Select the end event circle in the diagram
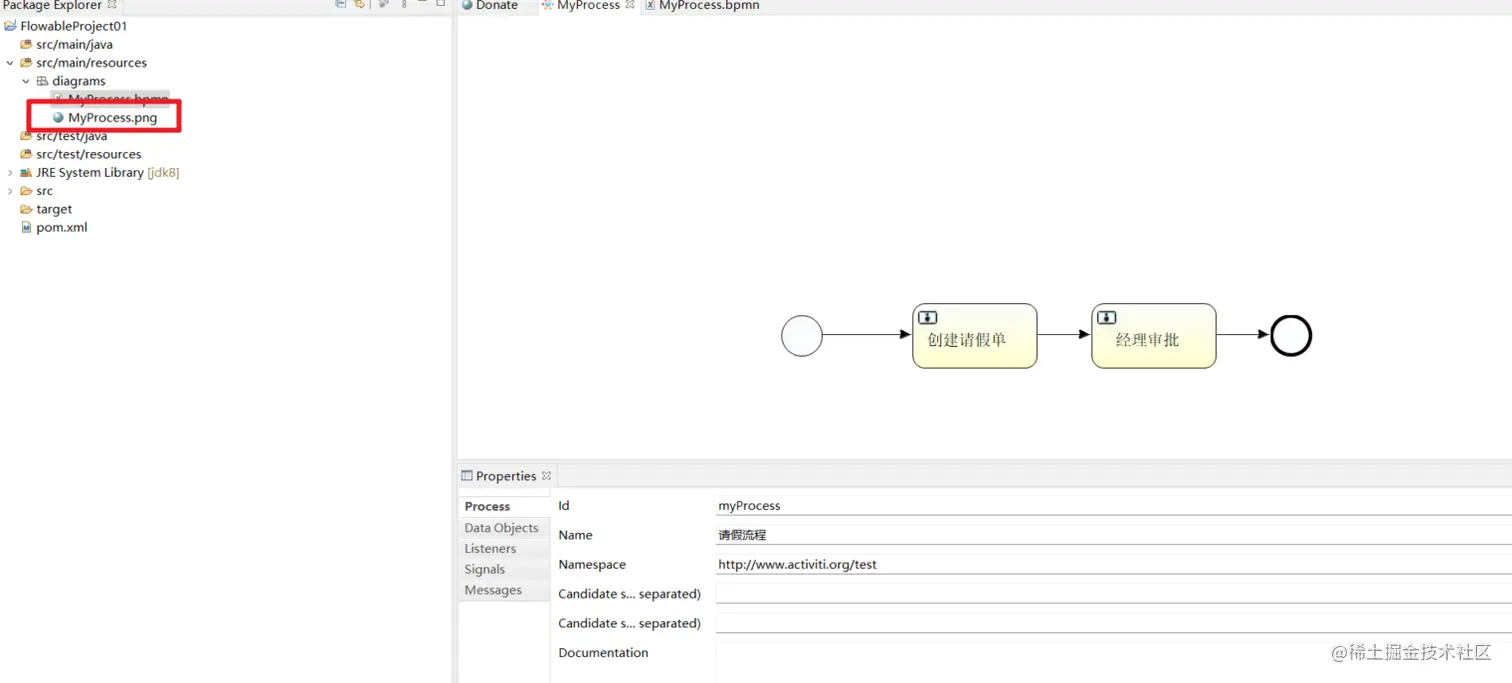 (1290, 336)
